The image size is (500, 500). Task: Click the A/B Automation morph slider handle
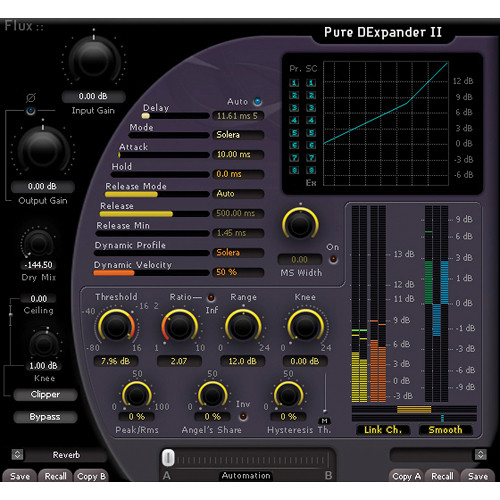point(168,458)
